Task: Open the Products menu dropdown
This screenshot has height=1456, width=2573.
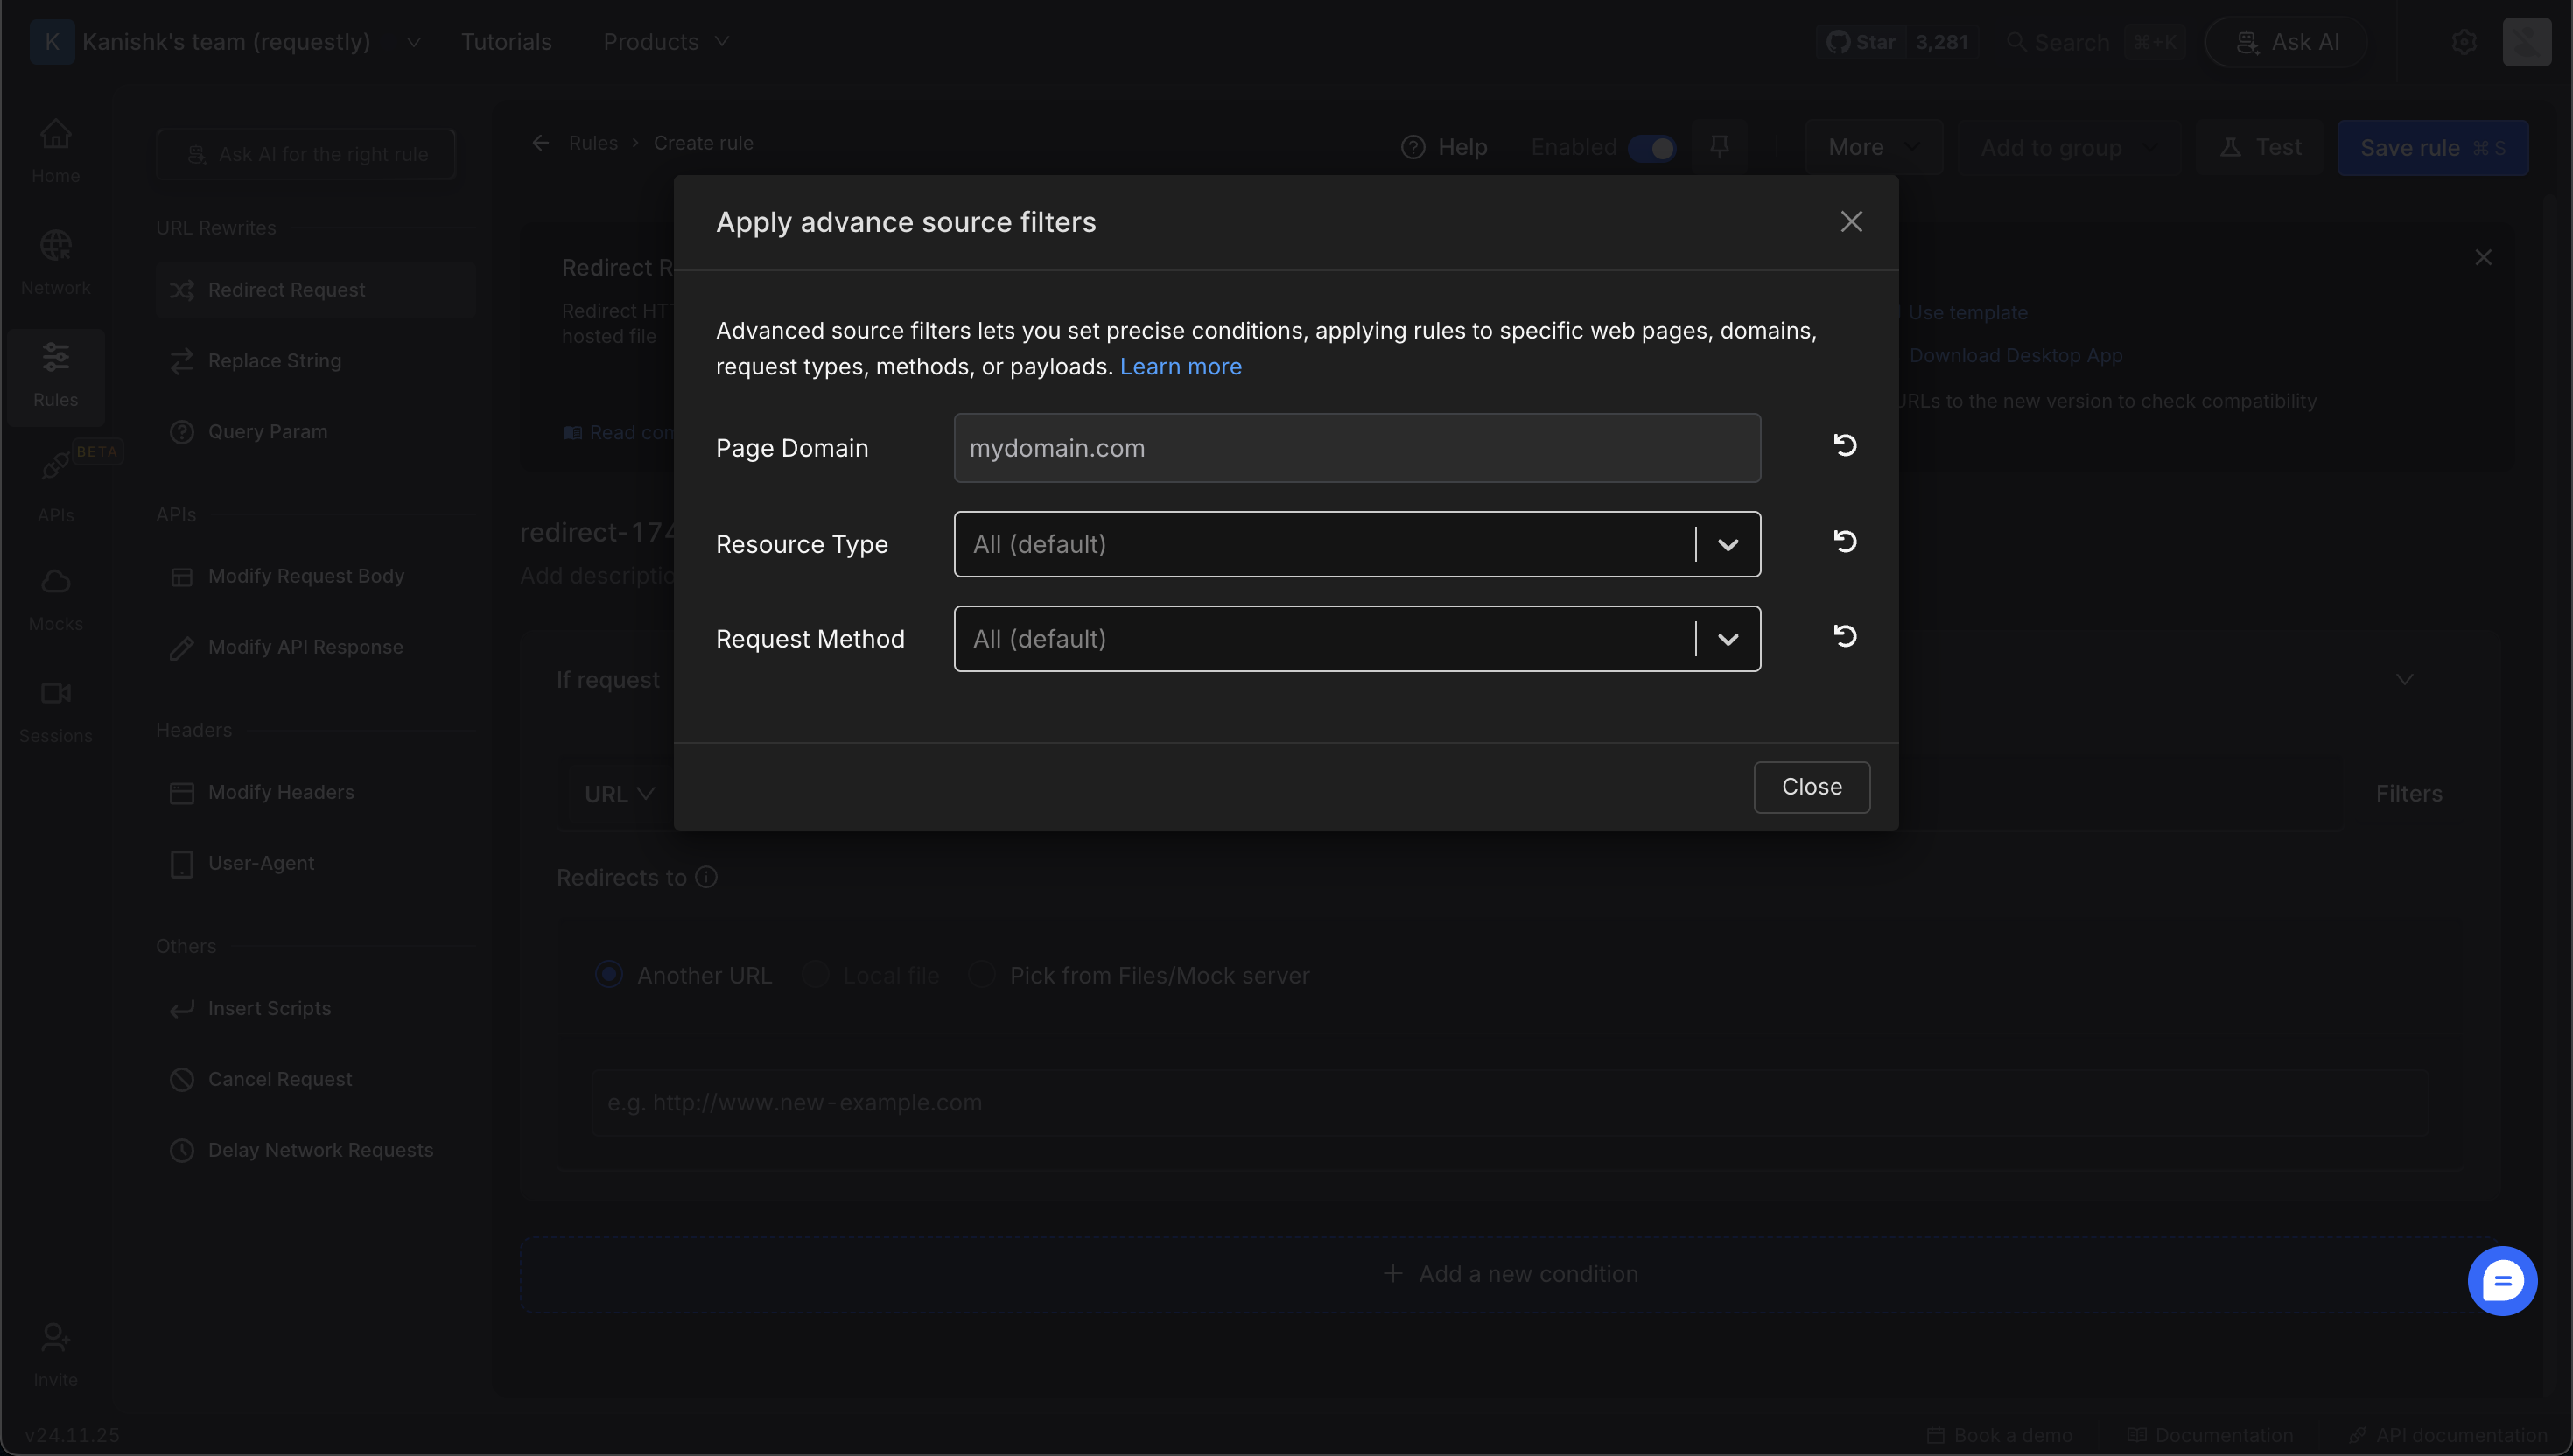Action: click(665, 42)
